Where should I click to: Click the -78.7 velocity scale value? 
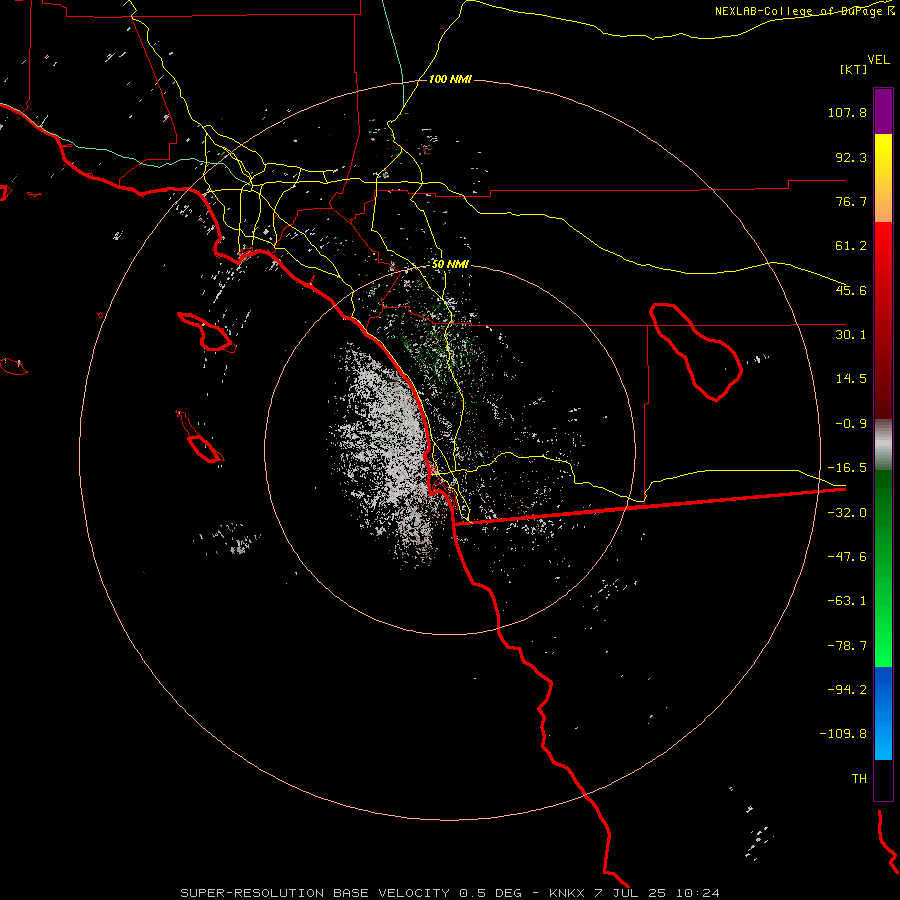[847, 646]
